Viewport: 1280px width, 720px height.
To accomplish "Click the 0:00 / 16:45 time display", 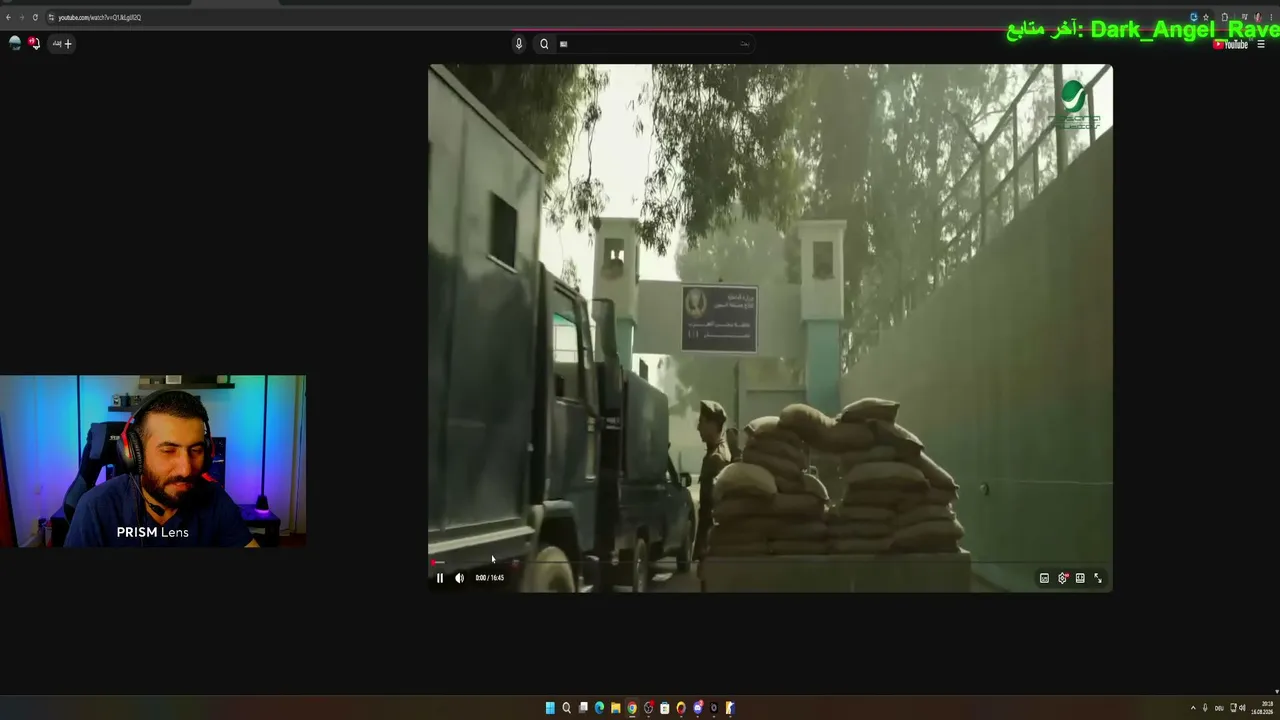I will [x=489, y=578].
